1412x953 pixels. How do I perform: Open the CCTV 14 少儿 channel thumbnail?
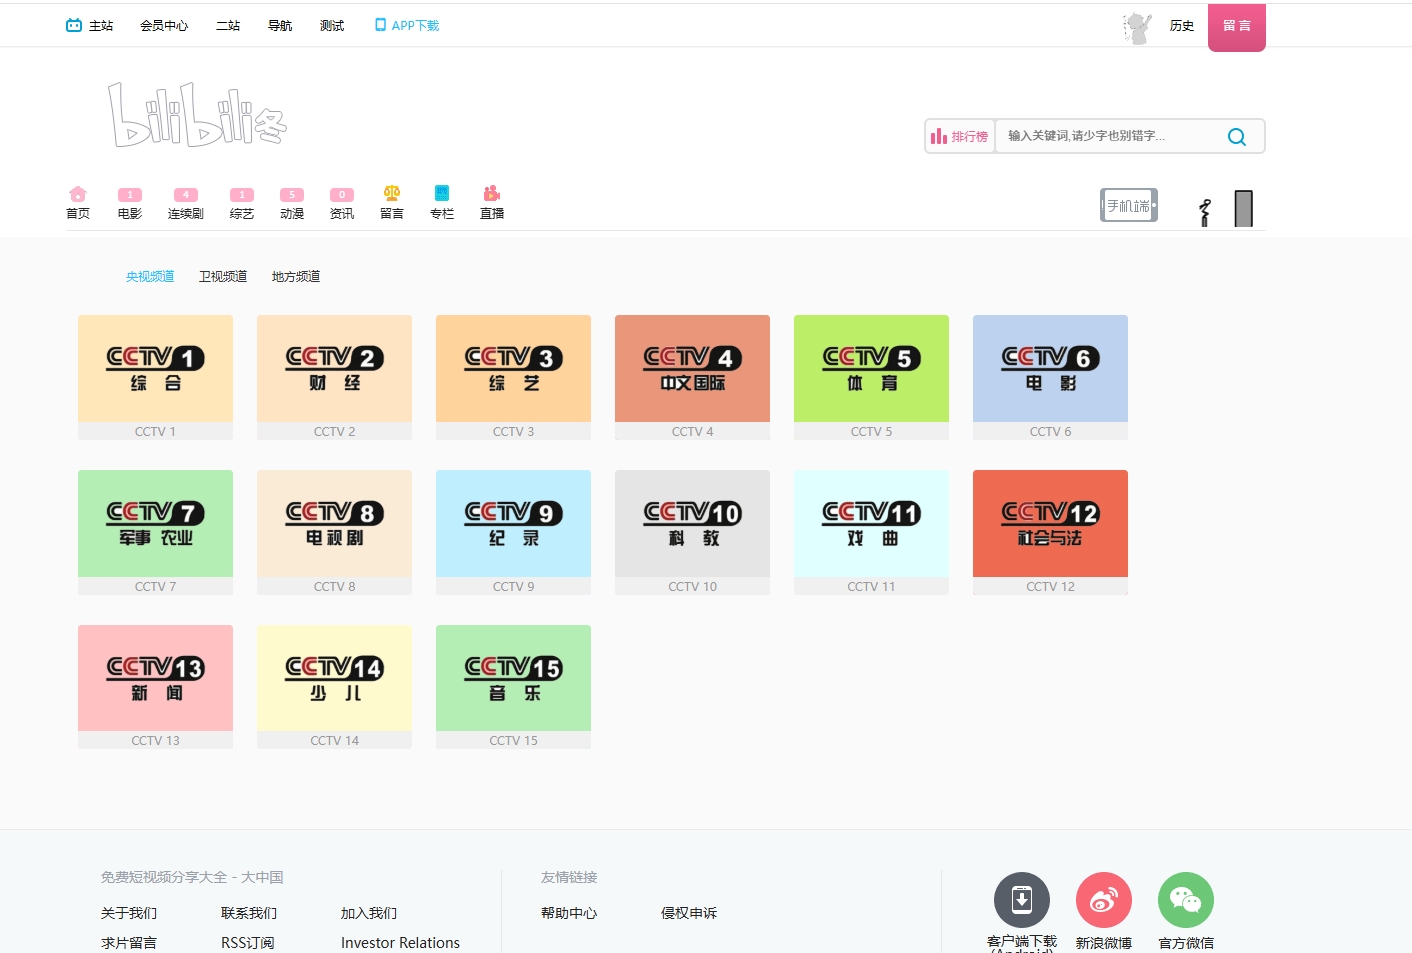click(334, 678)
